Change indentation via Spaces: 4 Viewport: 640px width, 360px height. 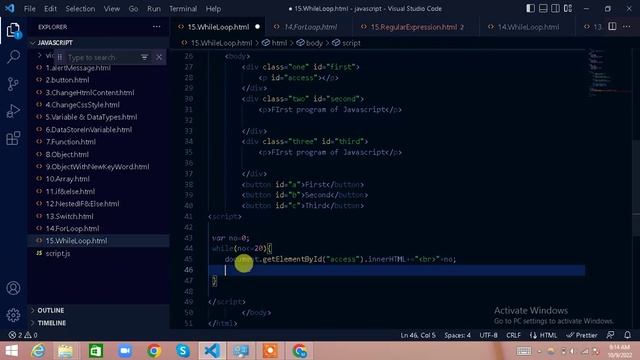pos(457,335)
